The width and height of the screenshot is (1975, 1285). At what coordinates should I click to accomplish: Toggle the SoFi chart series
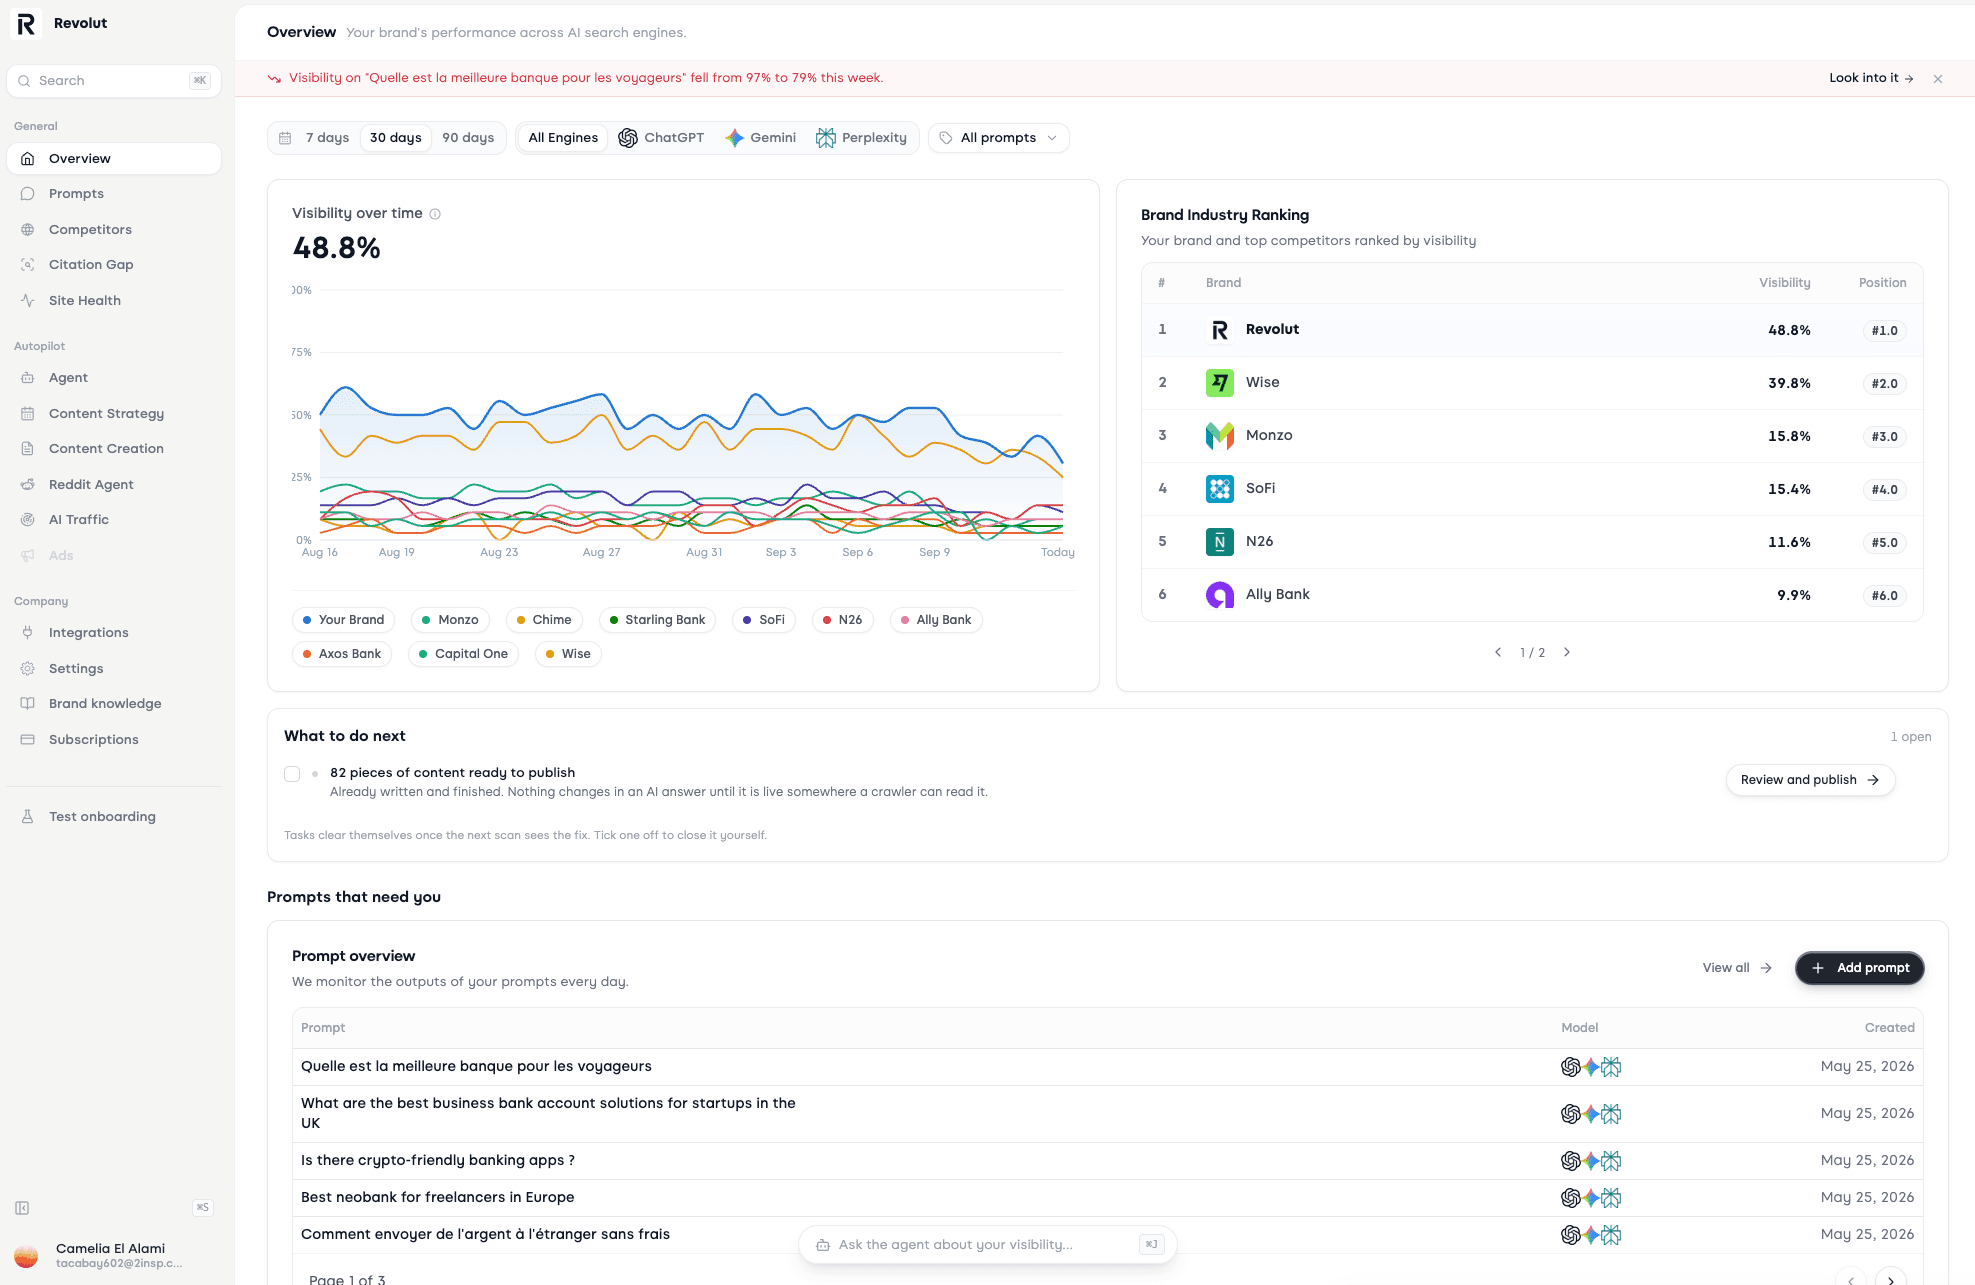[764, 620]
